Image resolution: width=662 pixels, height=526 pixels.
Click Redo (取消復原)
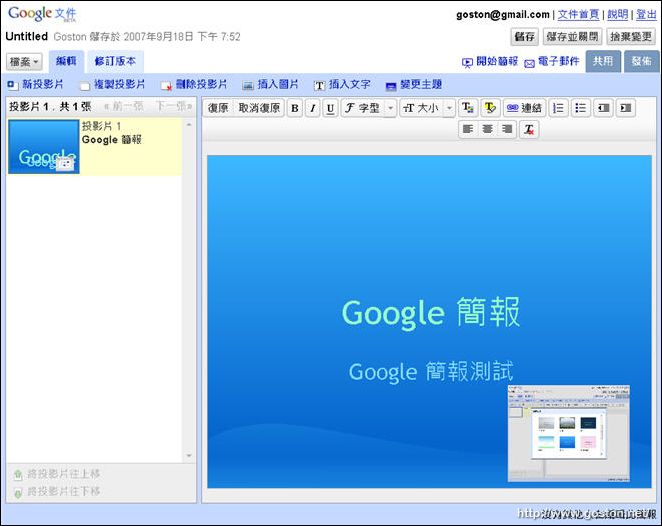click(259, 108)
